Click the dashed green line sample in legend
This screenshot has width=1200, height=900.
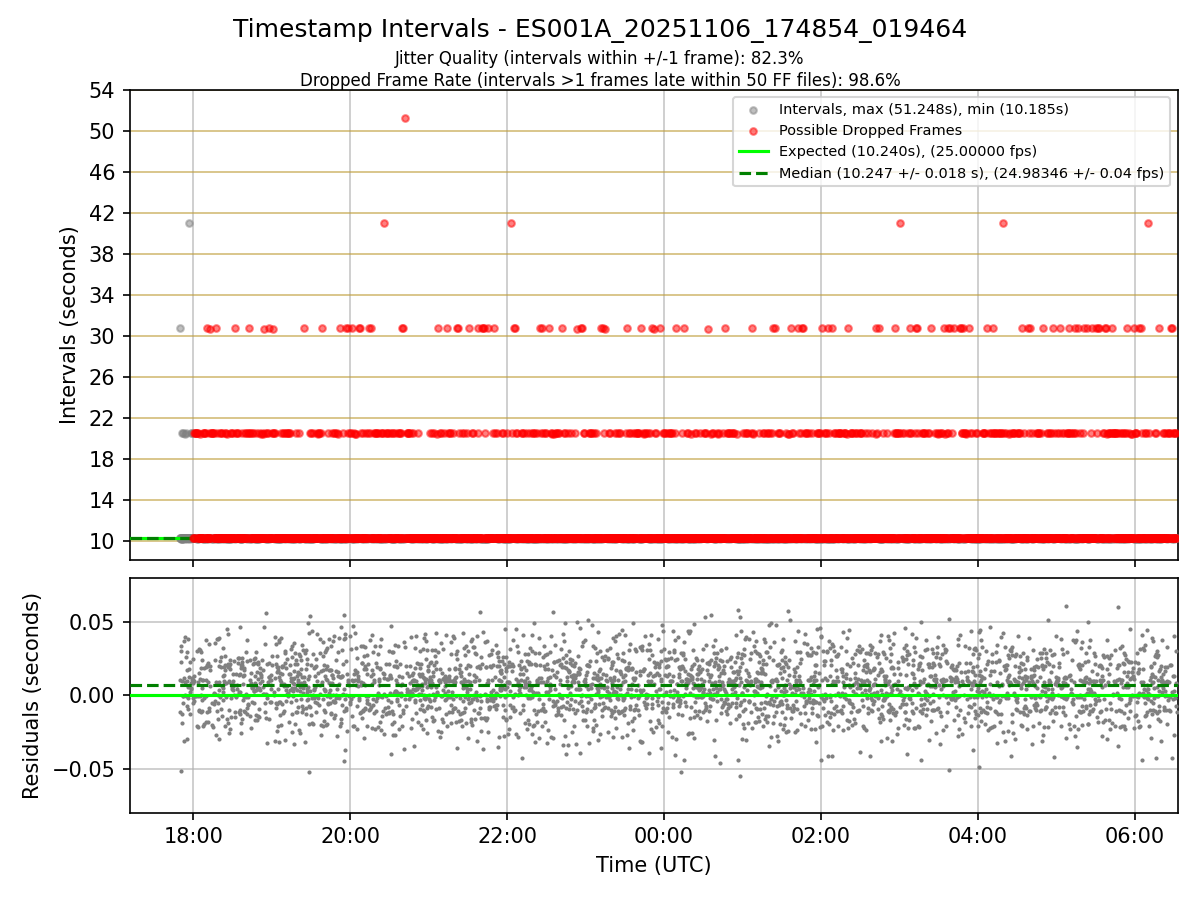[754, 173]
